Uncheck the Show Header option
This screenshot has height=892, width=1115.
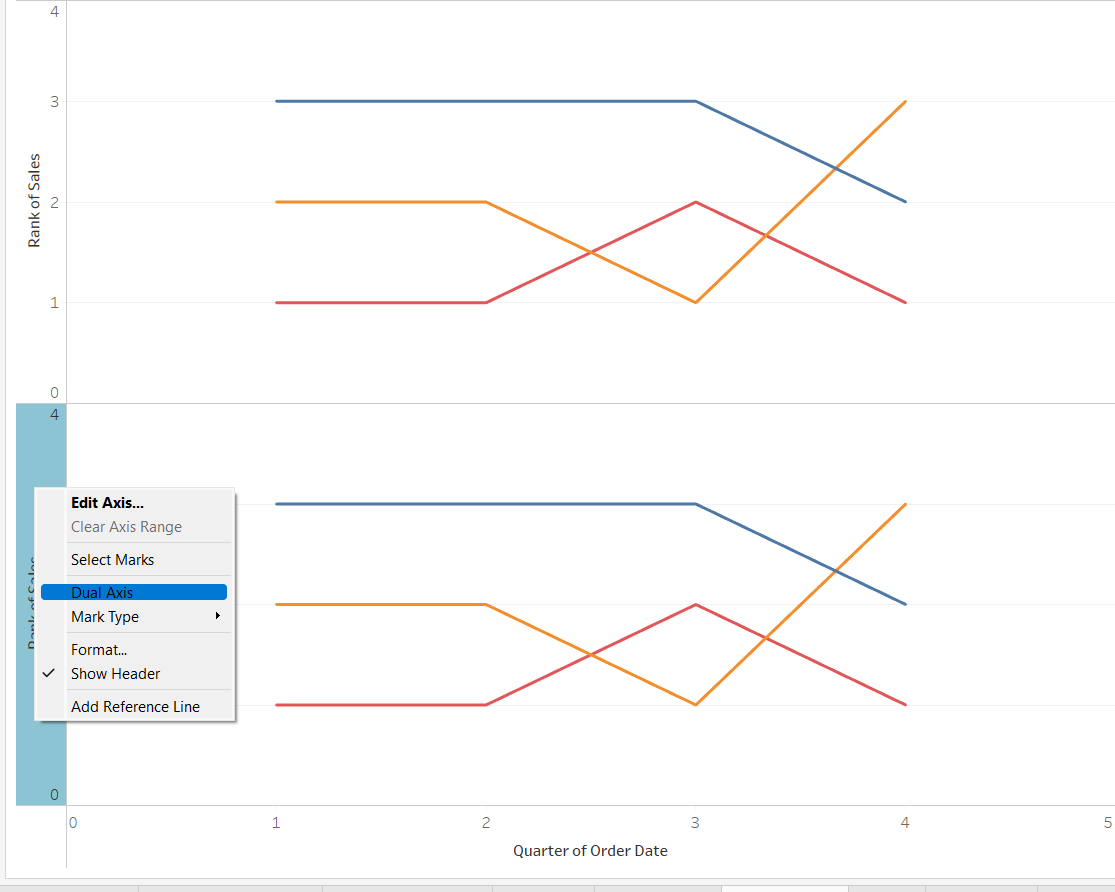[115, 674]
